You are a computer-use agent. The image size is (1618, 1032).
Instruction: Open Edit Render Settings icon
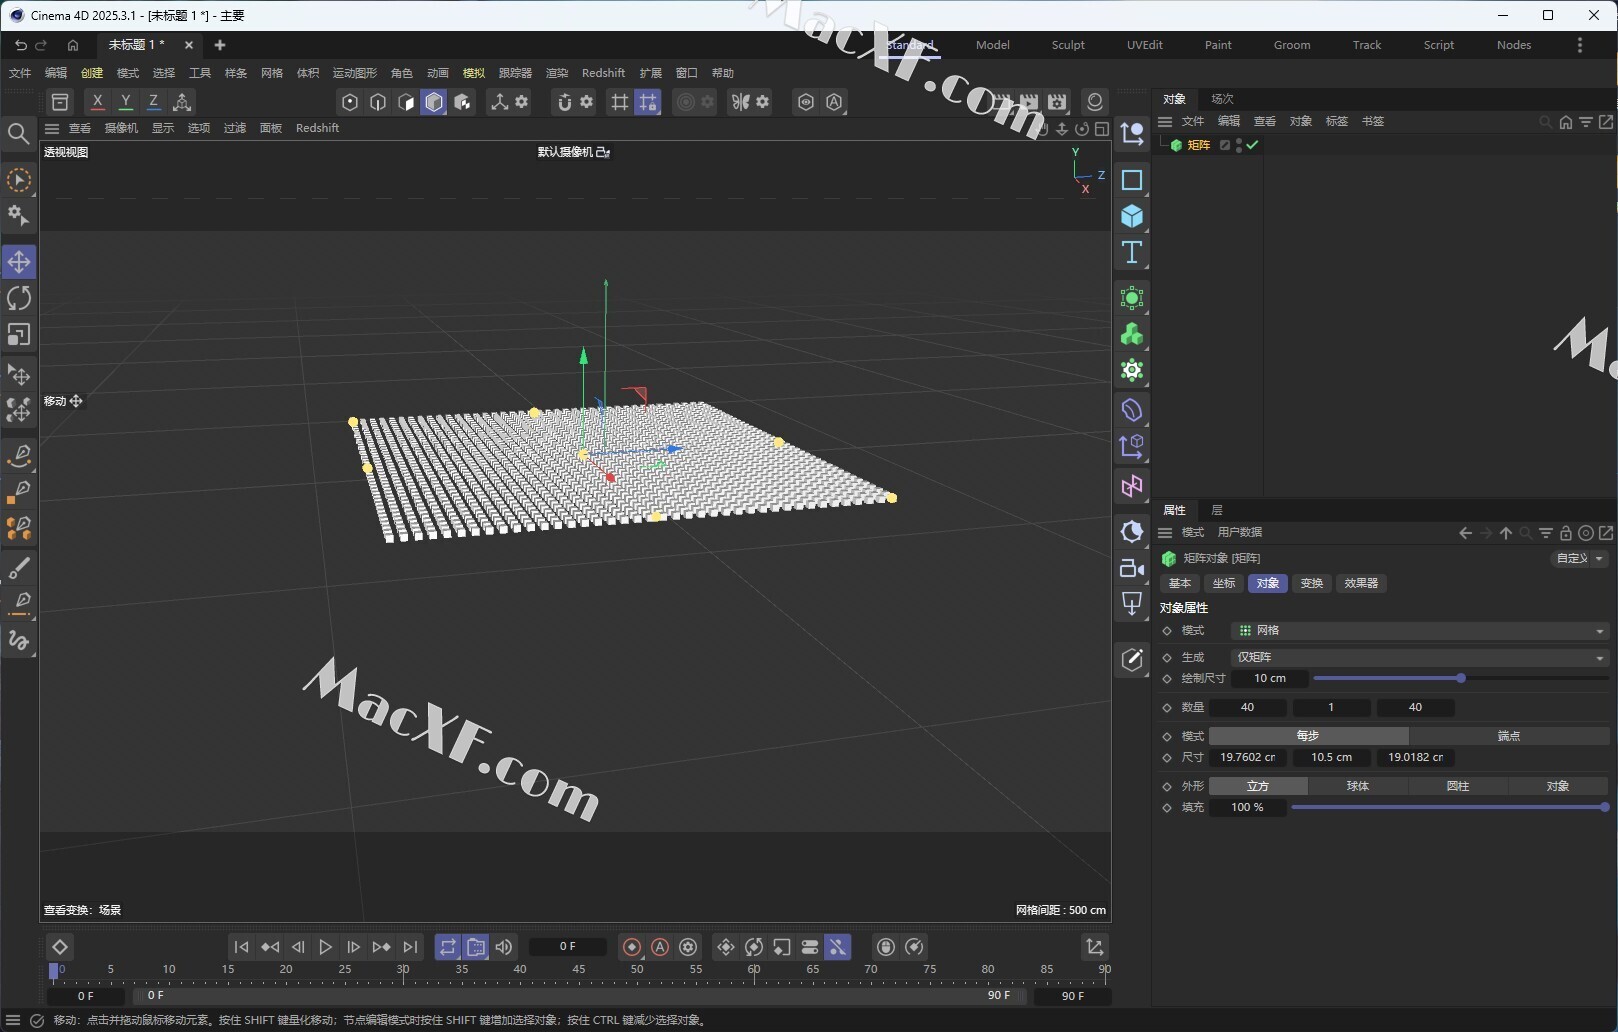pos(1057,102)
